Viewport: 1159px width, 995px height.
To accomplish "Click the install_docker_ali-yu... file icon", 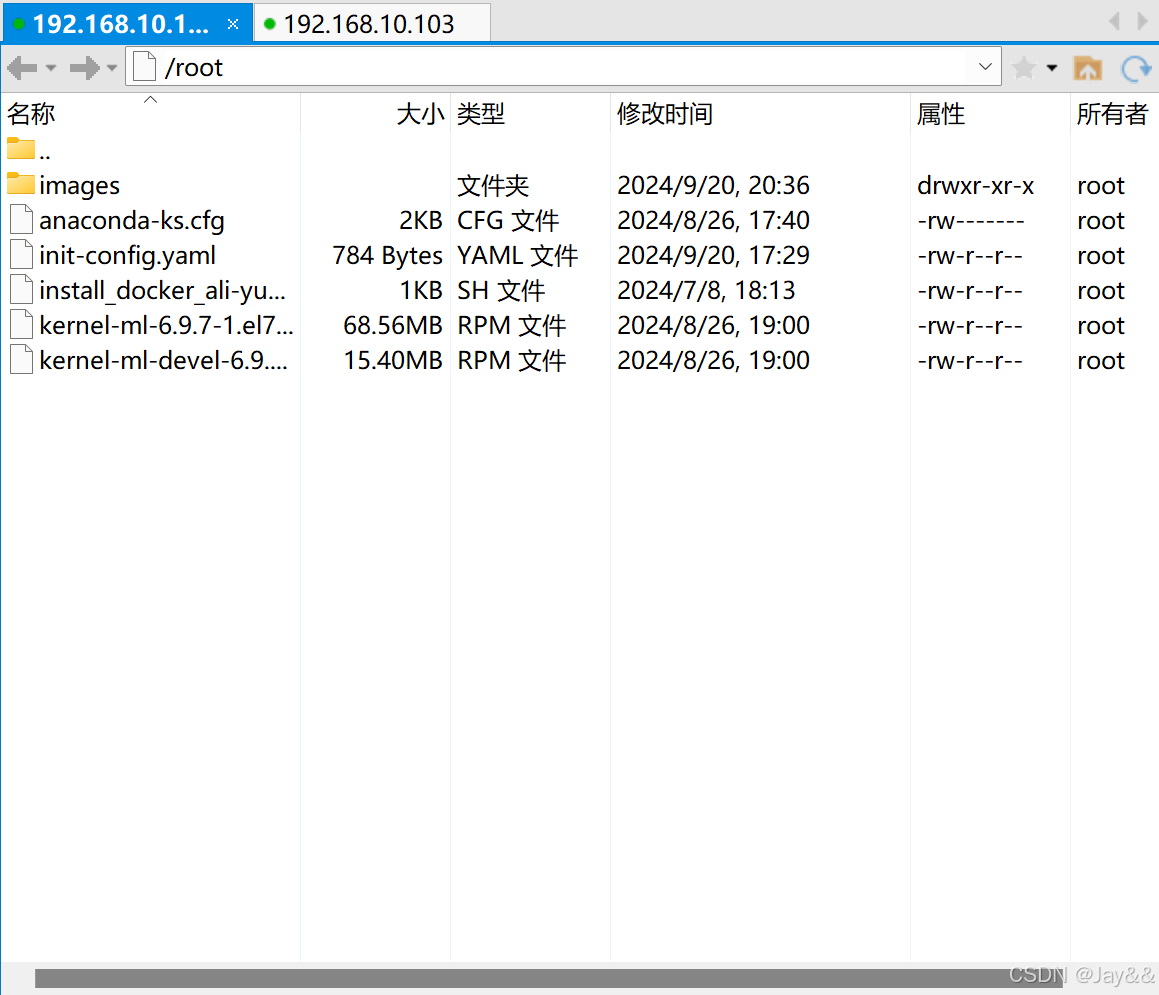I will [x=21, y=289].
